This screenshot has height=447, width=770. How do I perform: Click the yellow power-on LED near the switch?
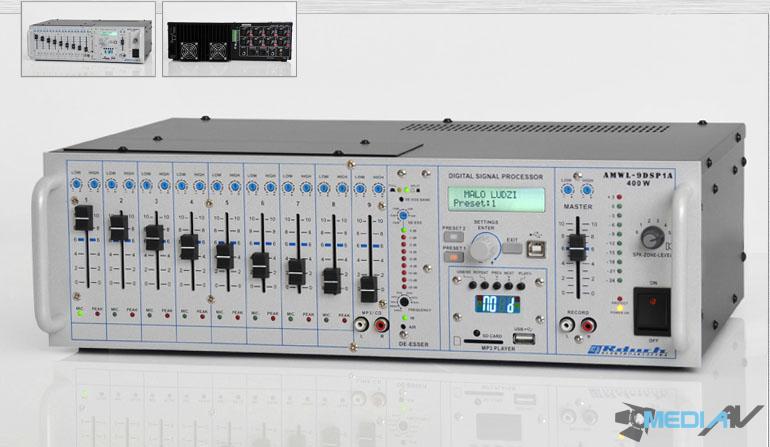point(620,308)
